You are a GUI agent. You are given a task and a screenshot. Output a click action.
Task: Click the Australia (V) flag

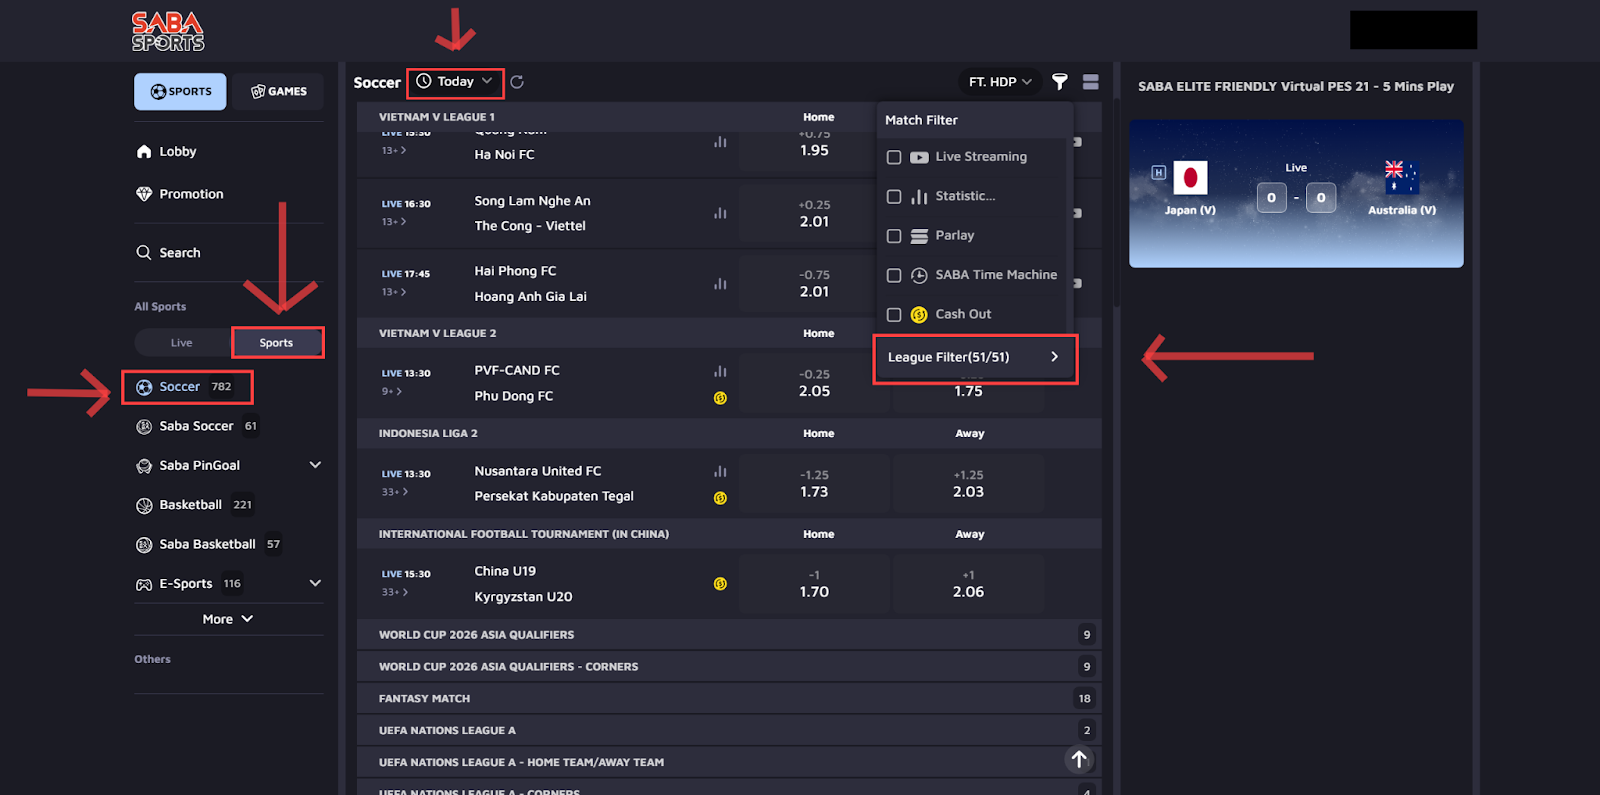click(1401, 177)
